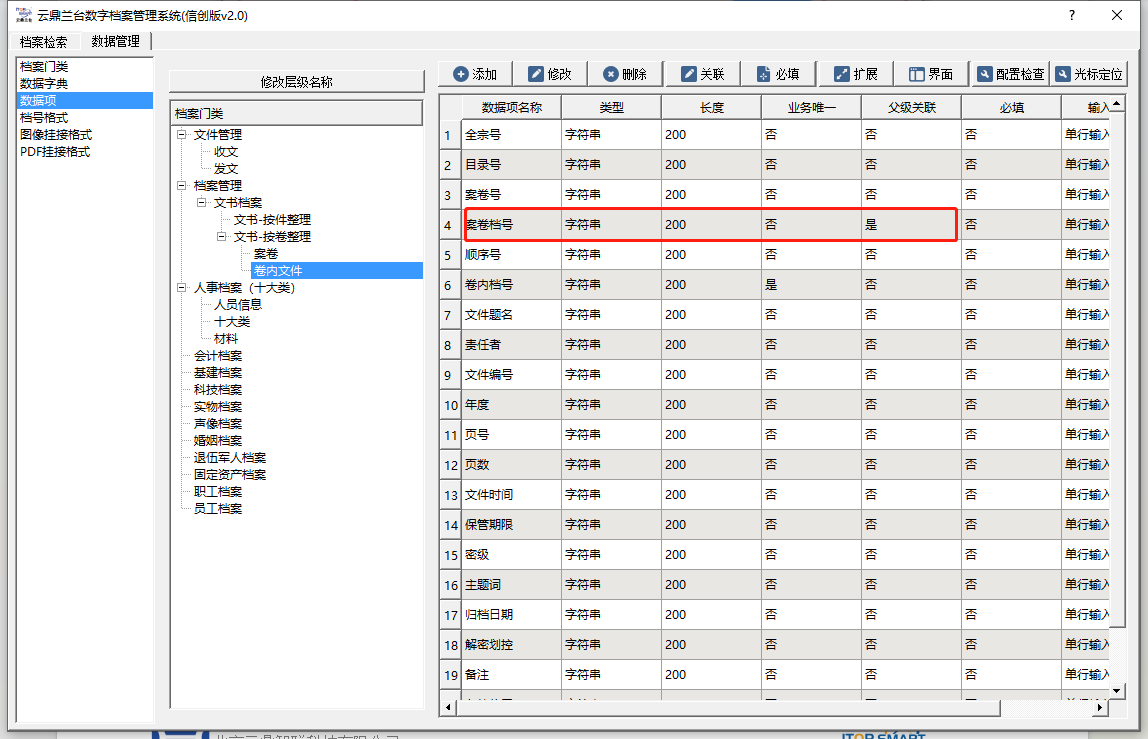Click the 删除 (Delete) x icon
Screen dimensions: 1148x739
(610, 74)
